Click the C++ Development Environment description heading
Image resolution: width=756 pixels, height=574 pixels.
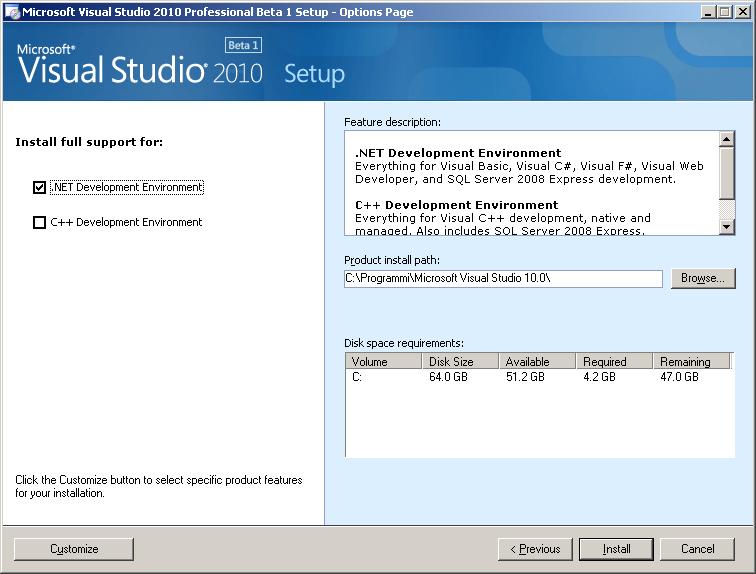pos(457,205)
